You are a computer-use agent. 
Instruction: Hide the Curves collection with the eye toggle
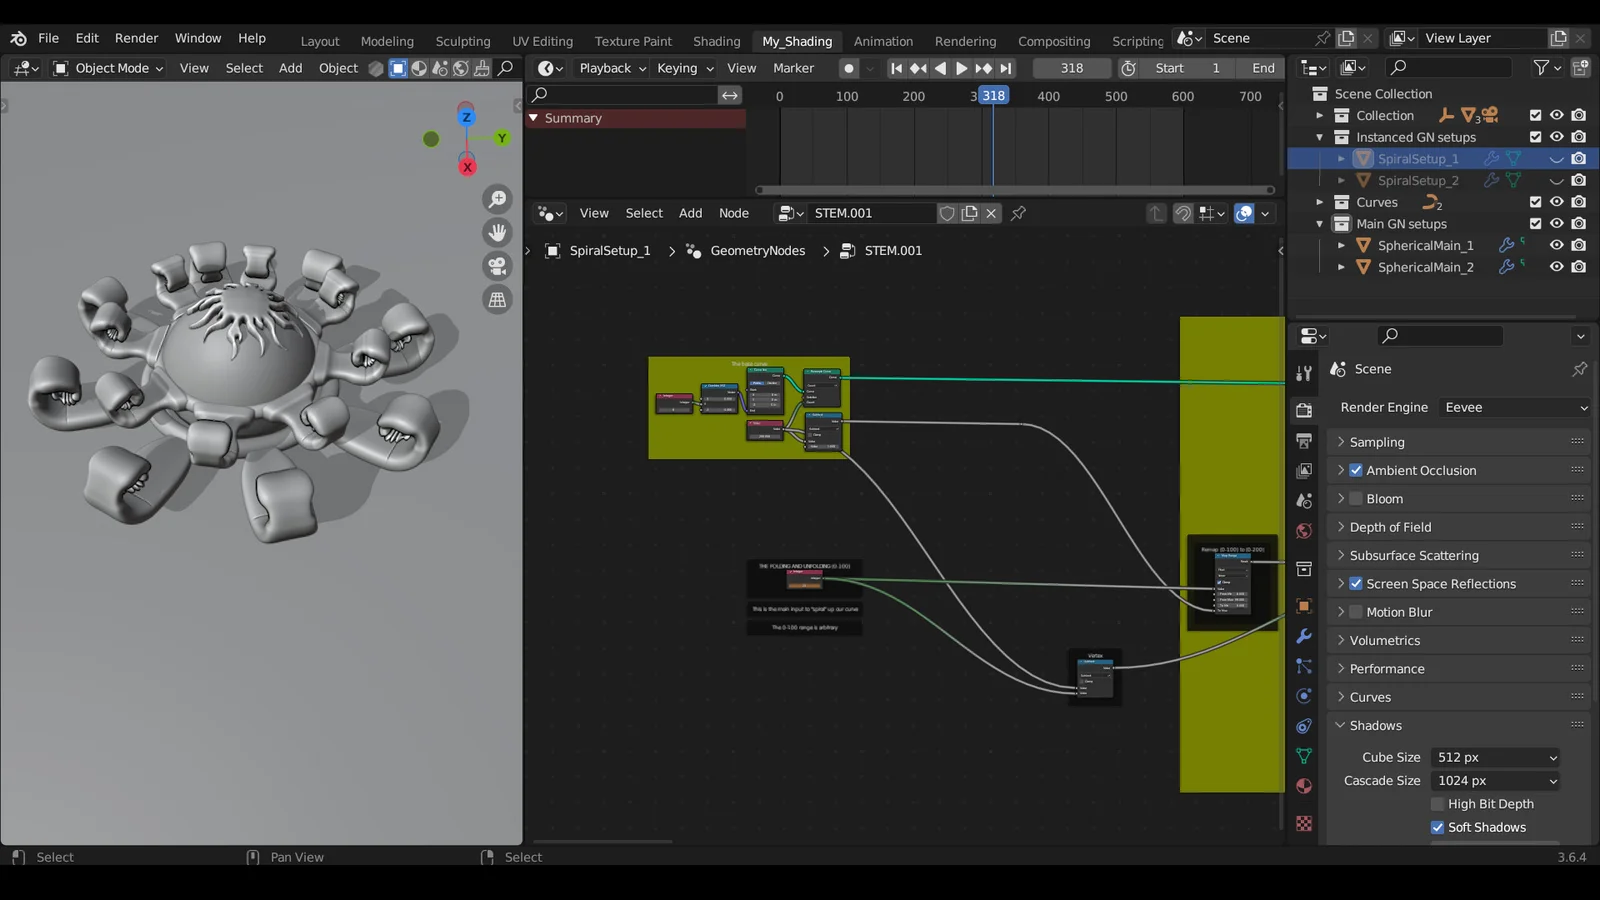click(x=1556, y=201)
